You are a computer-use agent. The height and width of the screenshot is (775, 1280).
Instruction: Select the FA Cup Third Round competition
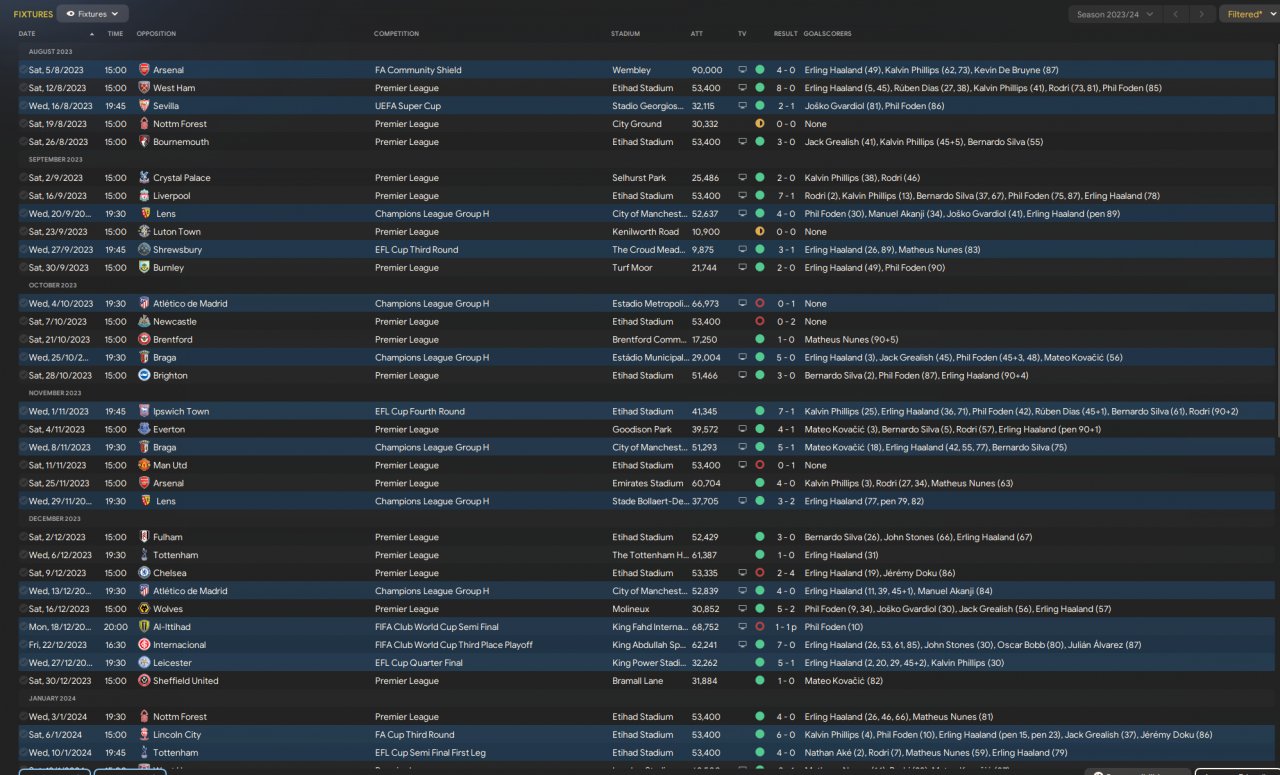pyautogui.click(x=415, y=736)
